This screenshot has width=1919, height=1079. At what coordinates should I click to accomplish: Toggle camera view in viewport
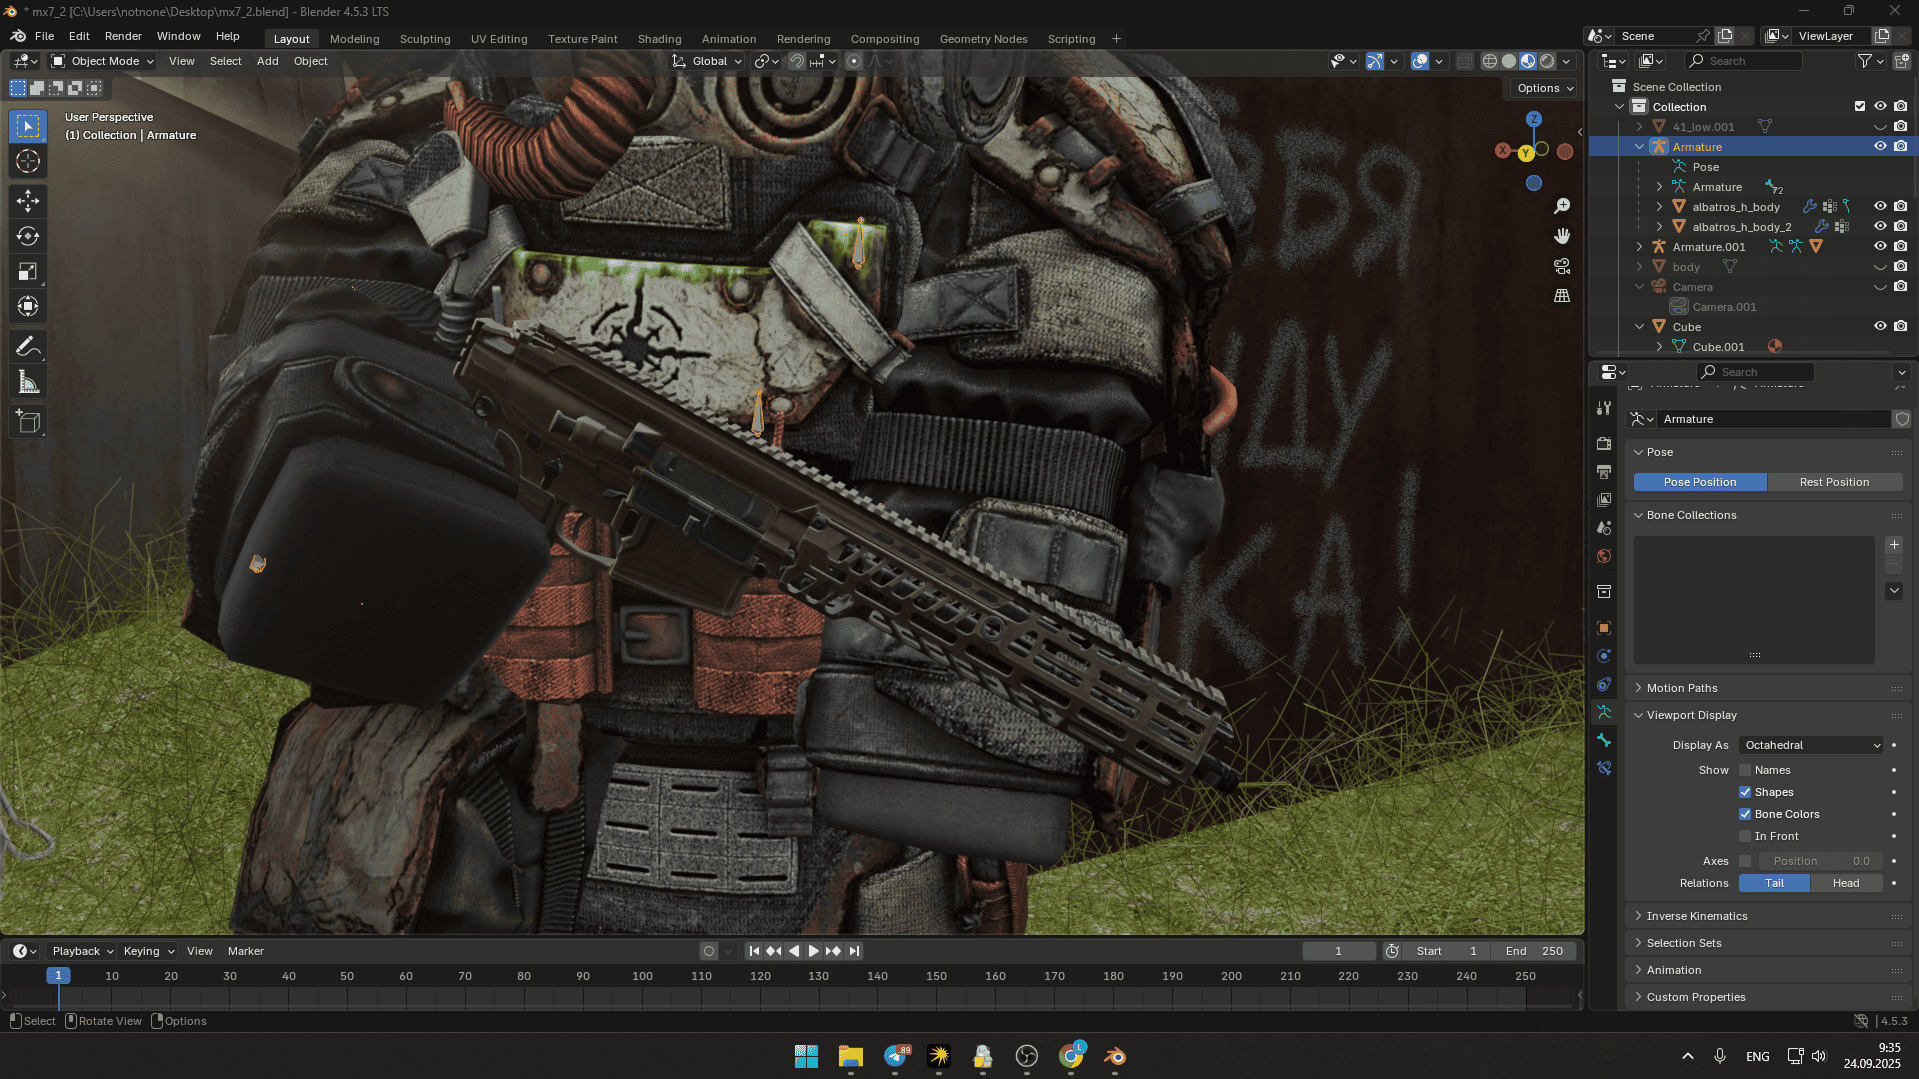1562,266
